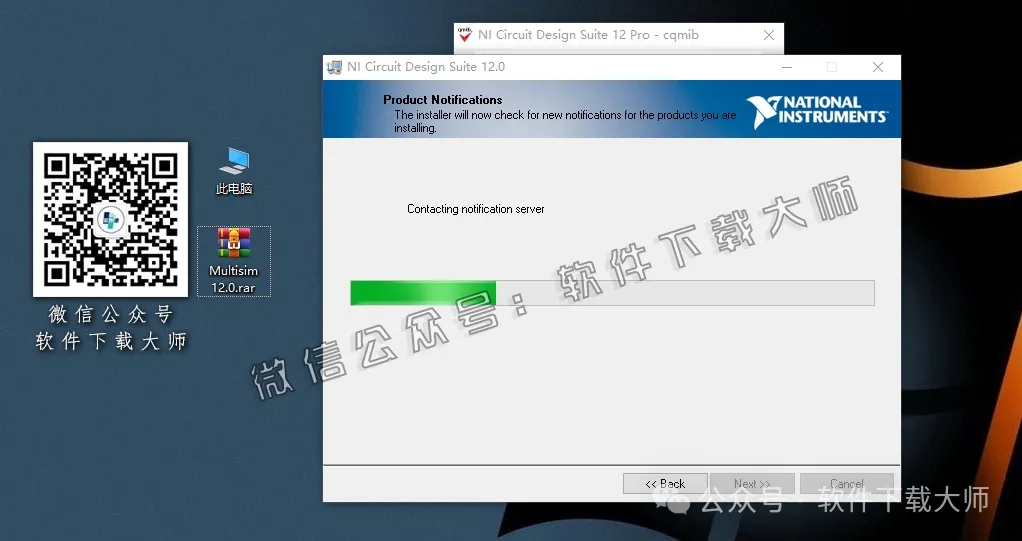Click the installer icon in the 12.0 title bar
Image resolution: width=1022 pixels, height=541 pixels.
[334, 67]
